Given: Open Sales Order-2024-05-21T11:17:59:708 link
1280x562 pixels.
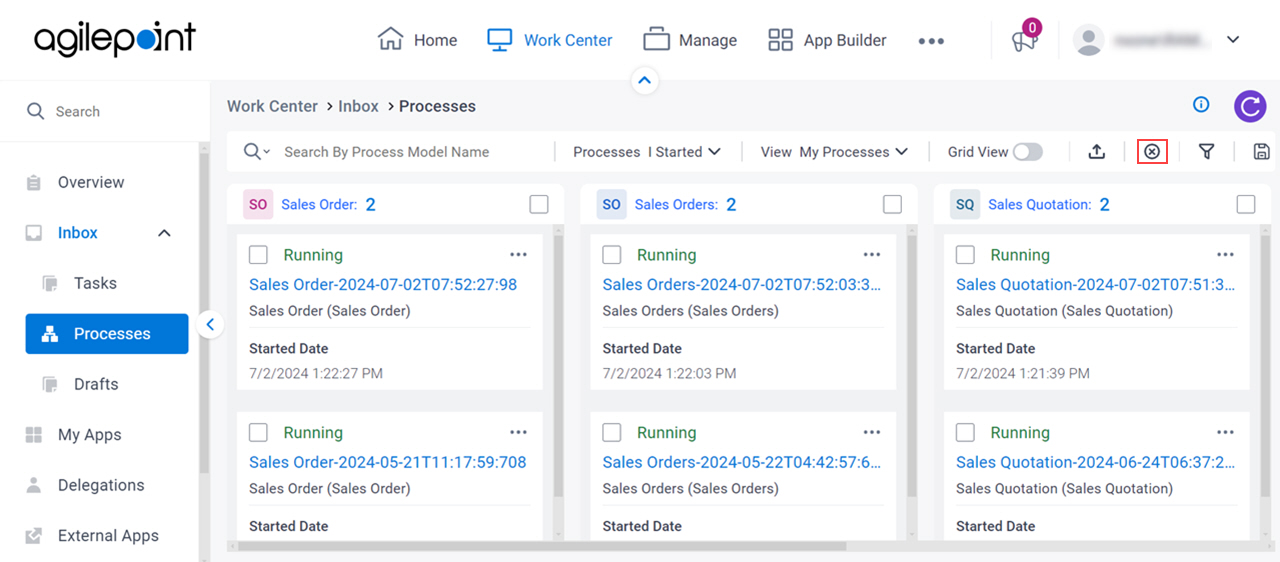Looking at the screenshot, I should click(x=388, y=463).
